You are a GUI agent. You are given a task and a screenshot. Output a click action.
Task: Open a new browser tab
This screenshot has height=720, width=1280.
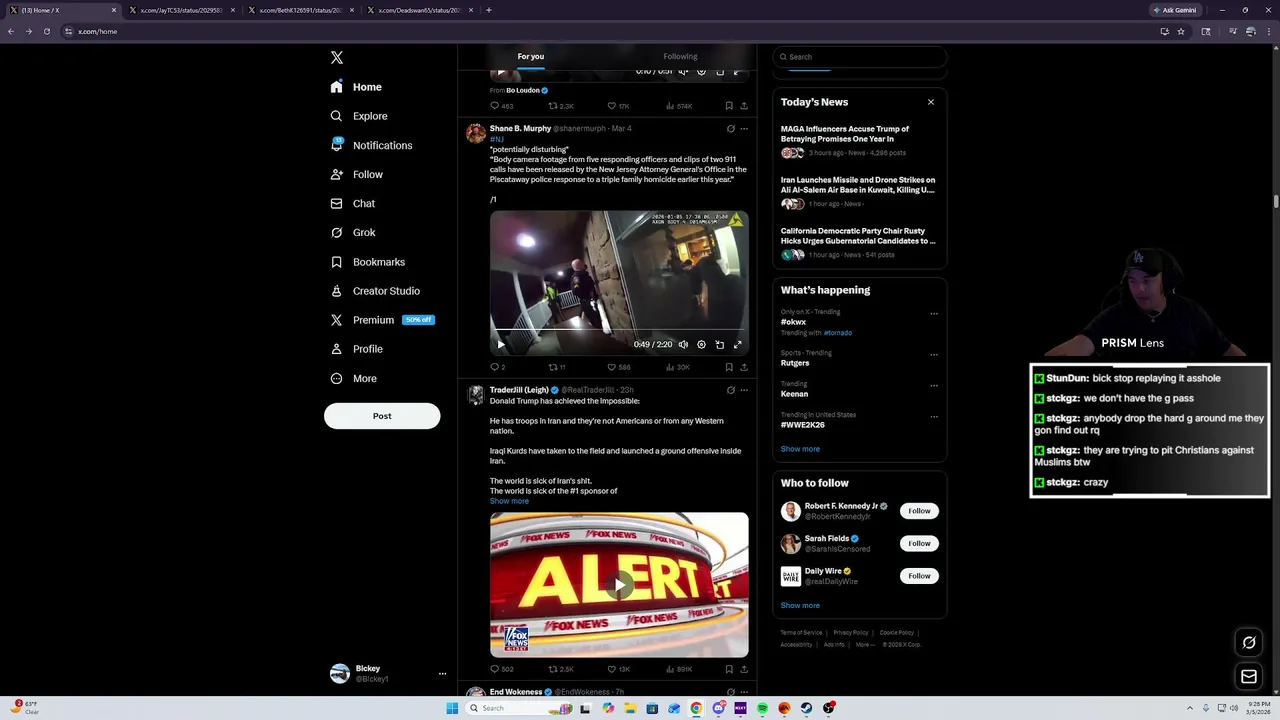pyautogui.click(x=488, y=10)
